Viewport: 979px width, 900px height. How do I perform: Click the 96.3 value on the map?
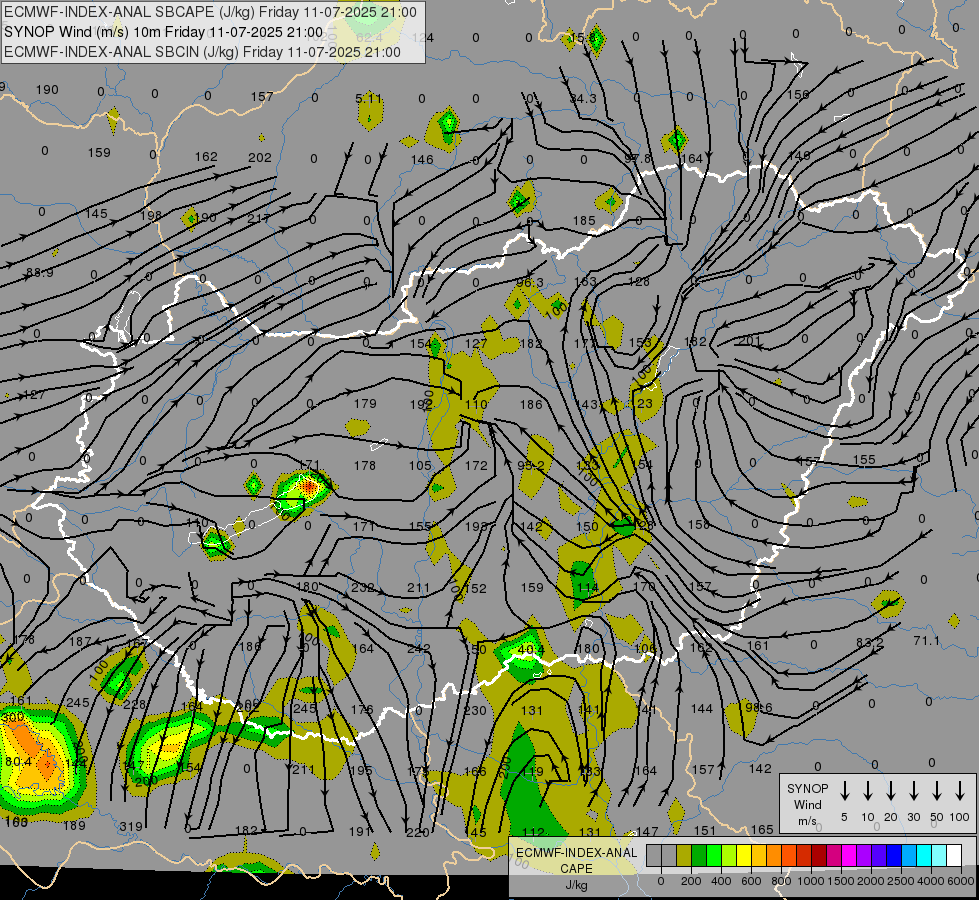[529, 283]
